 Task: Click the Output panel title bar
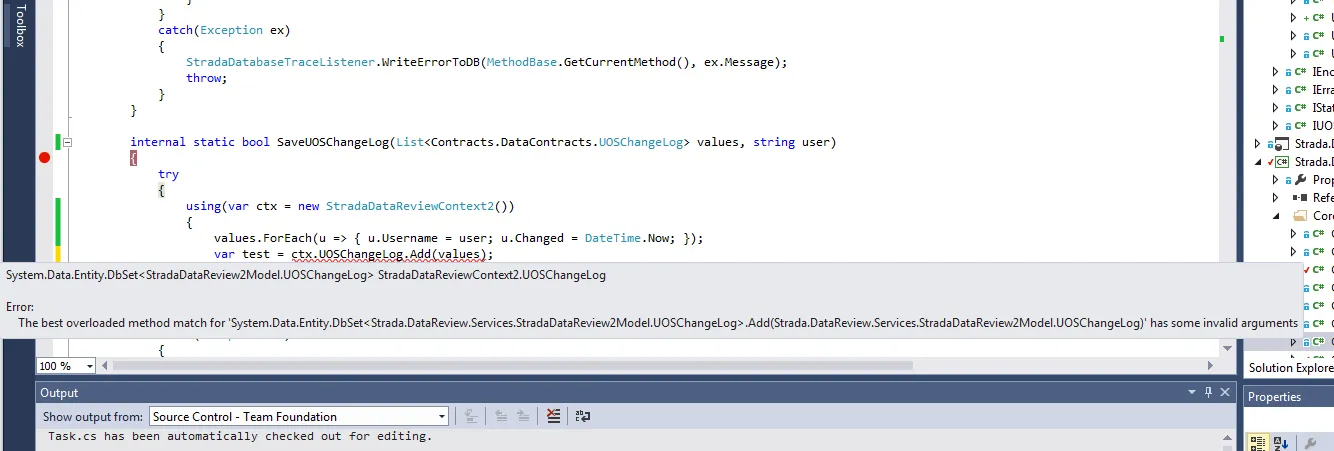(x=637, y=393)
